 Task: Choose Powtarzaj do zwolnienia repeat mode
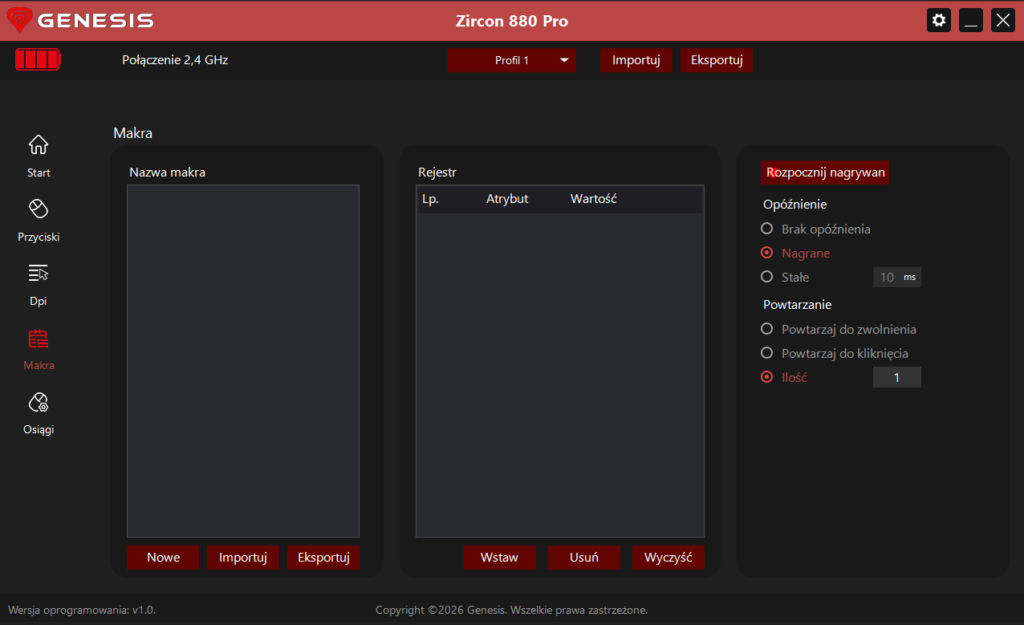coord(839,329)
